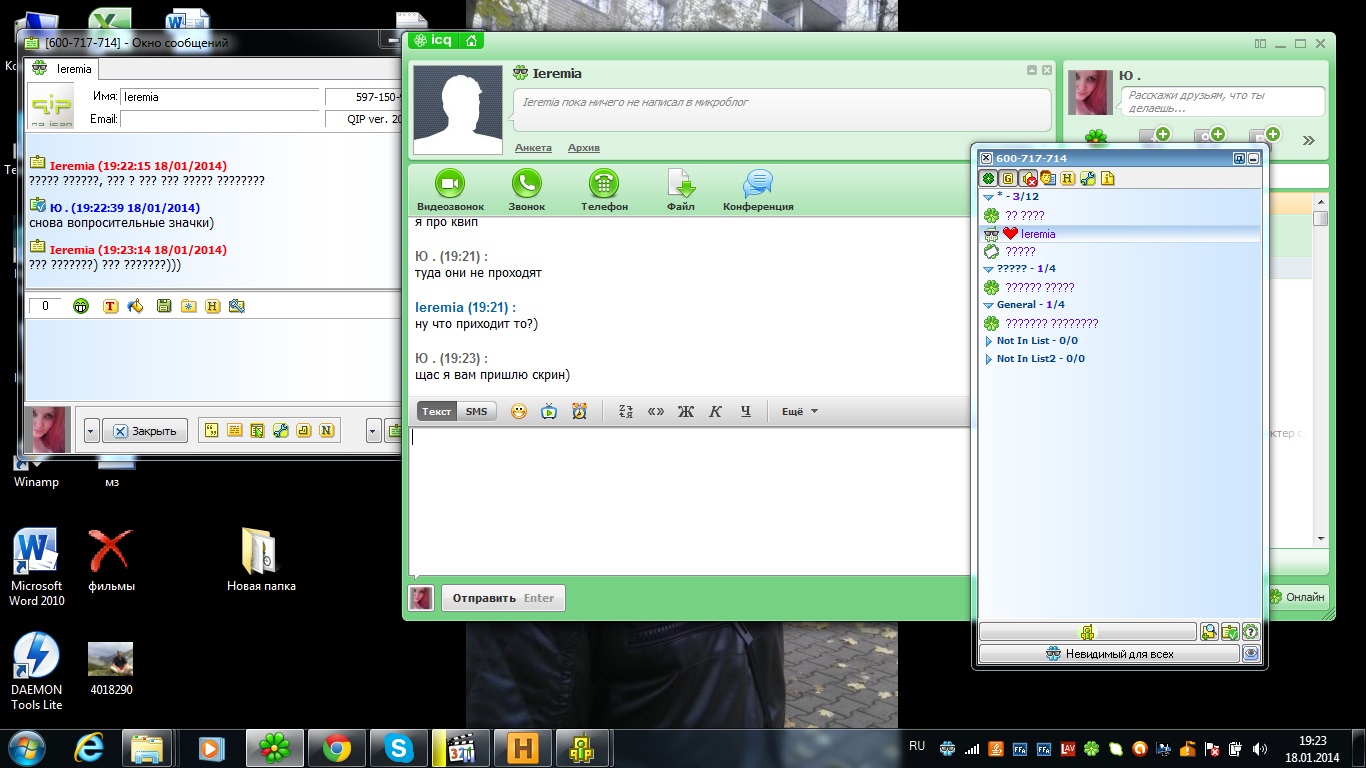The image size is (1366, 768).
Task: Click the Звонок voice call icon
Action: (526, 184)
